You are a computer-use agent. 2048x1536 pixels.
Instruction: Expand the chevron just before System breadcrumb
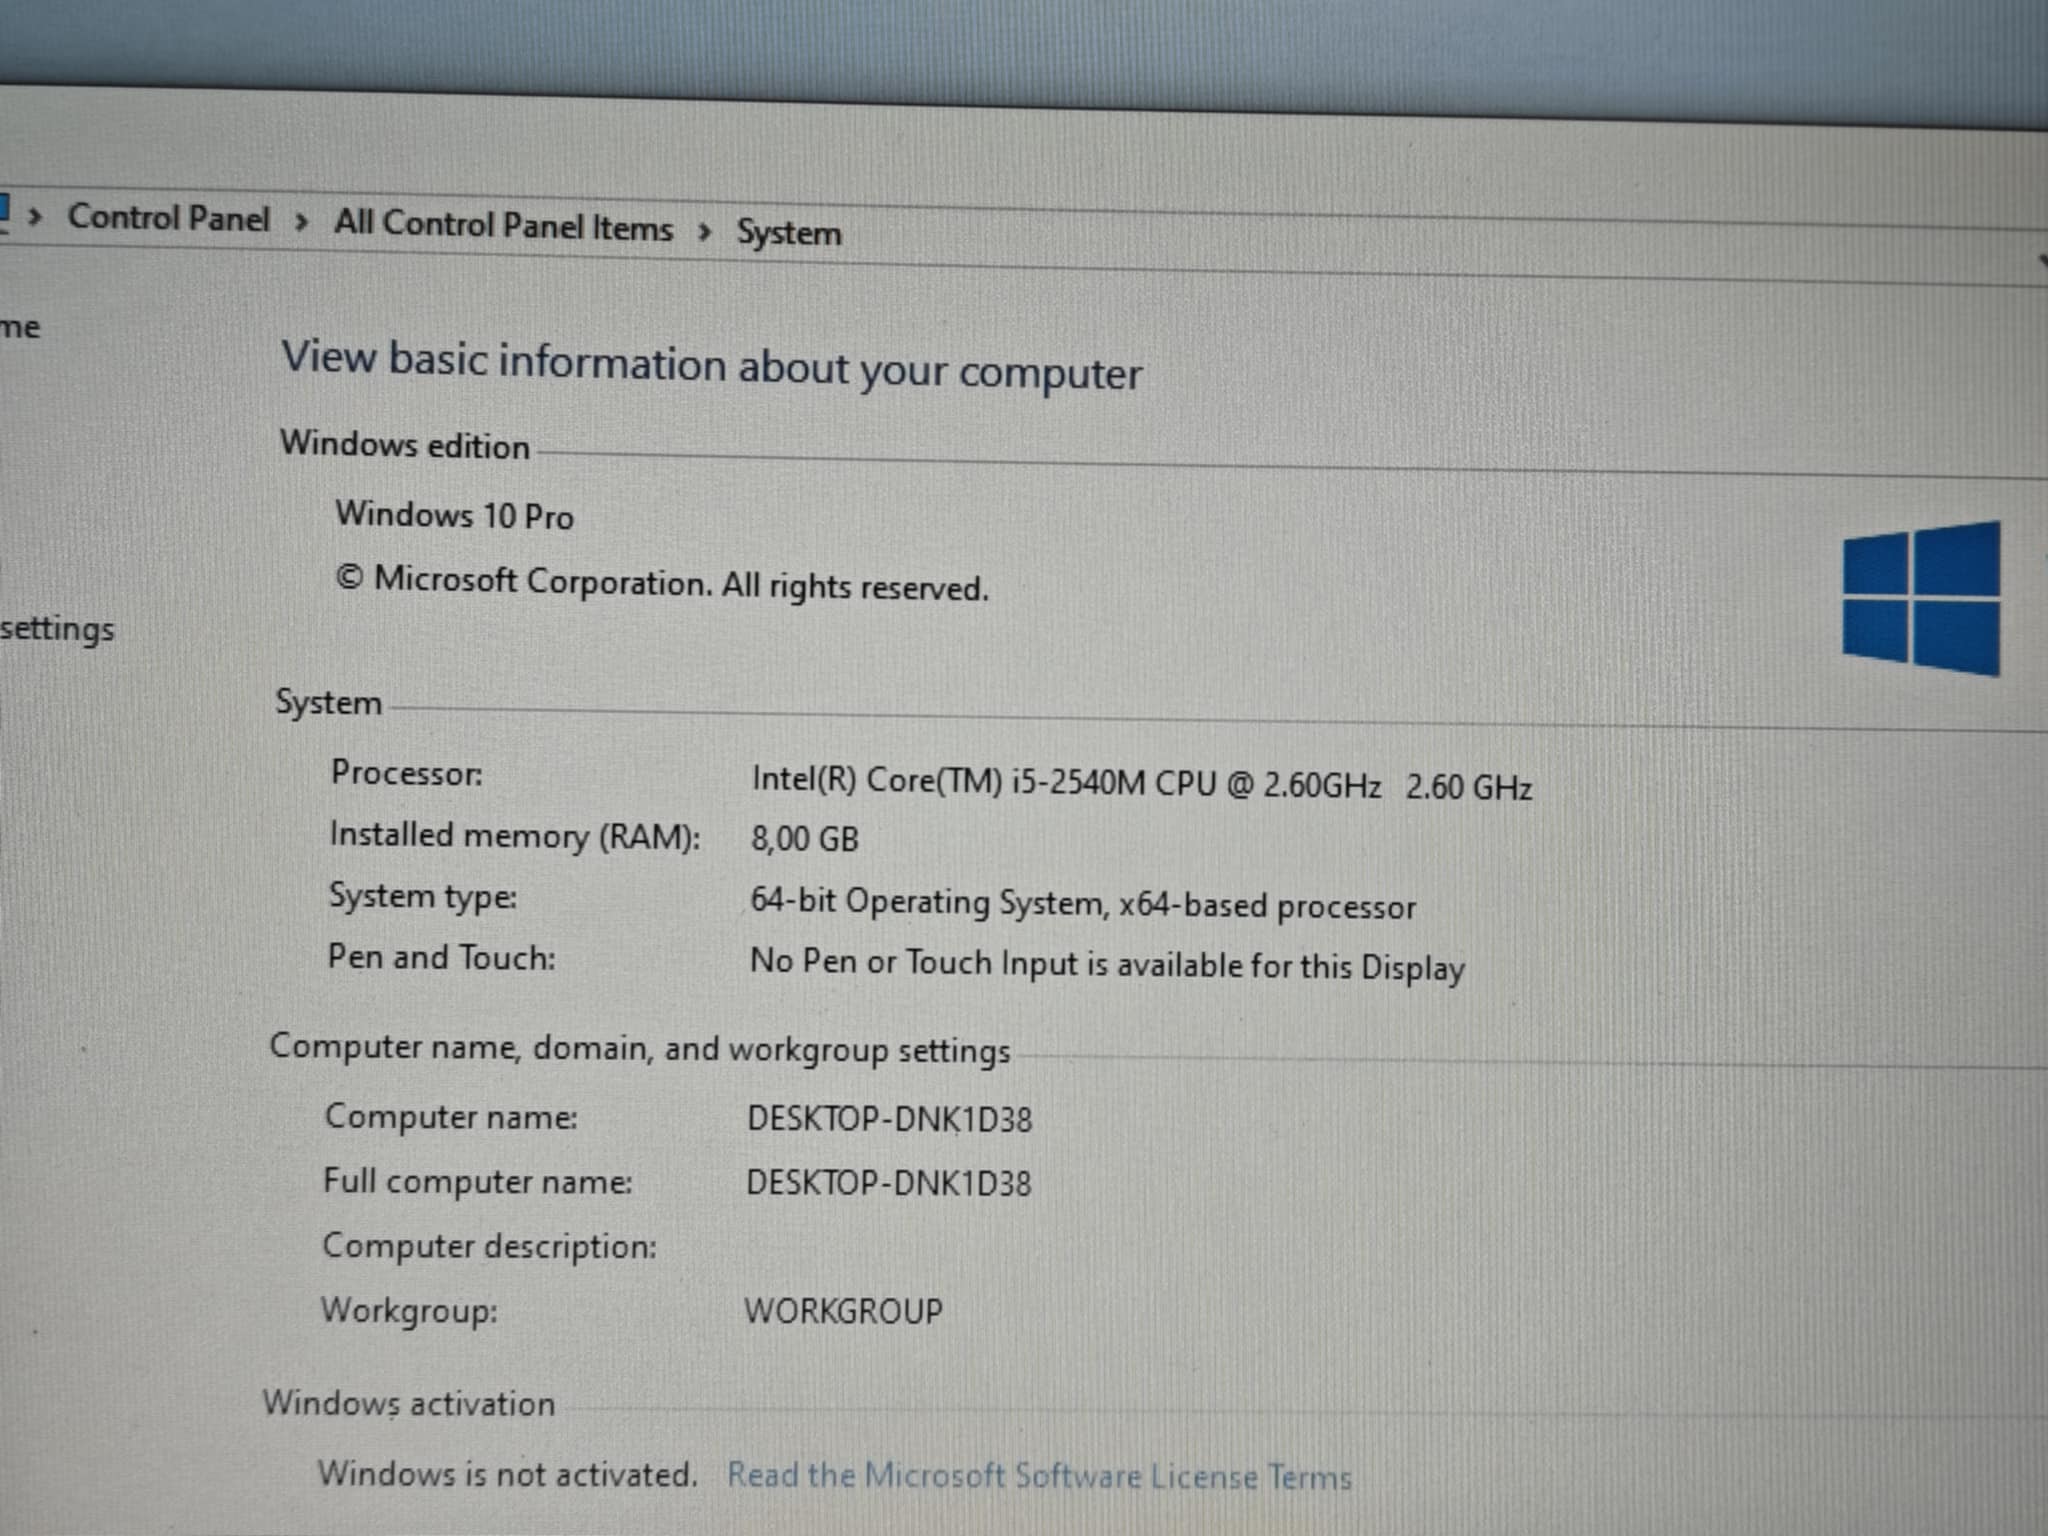point(705,232)
